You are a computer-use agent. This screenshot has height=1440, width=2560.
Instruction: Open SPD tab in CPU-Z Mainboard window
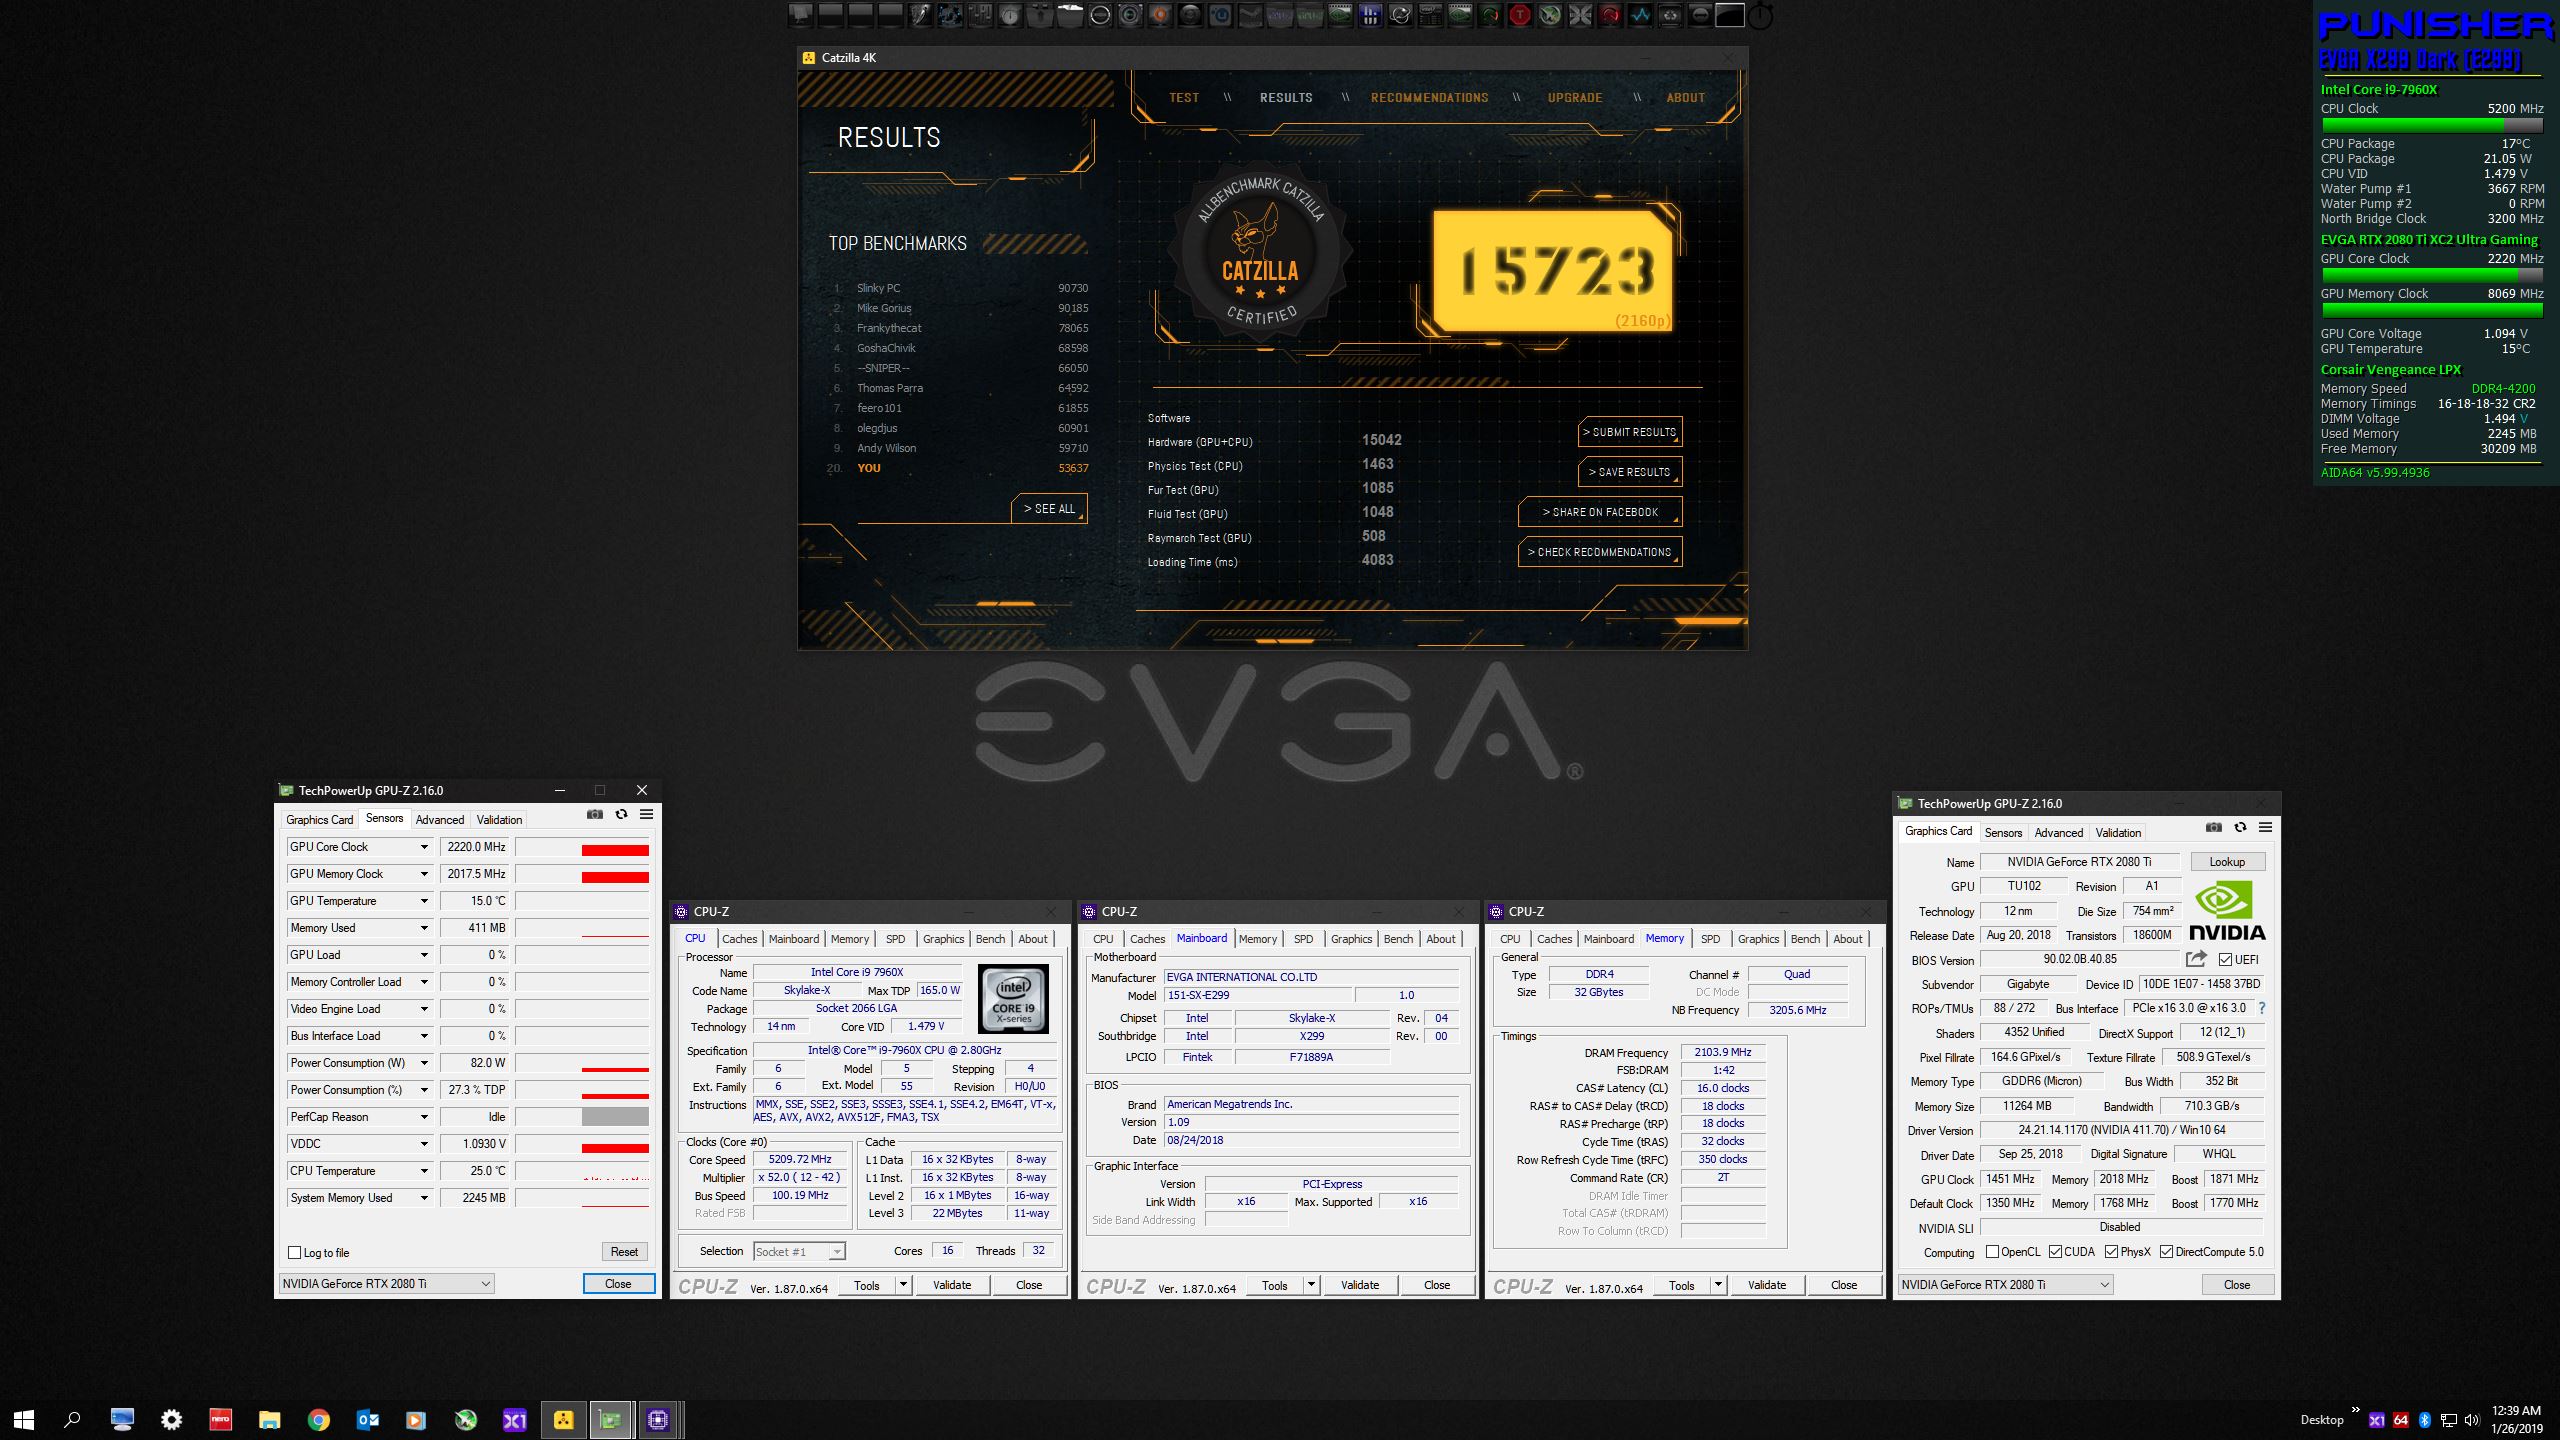click(1304, 939)
